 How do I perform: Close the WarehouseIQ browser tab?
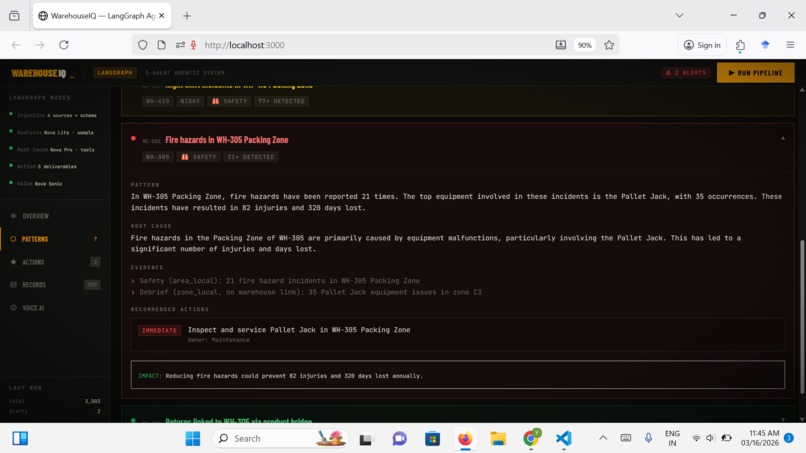tap(161, 16)
